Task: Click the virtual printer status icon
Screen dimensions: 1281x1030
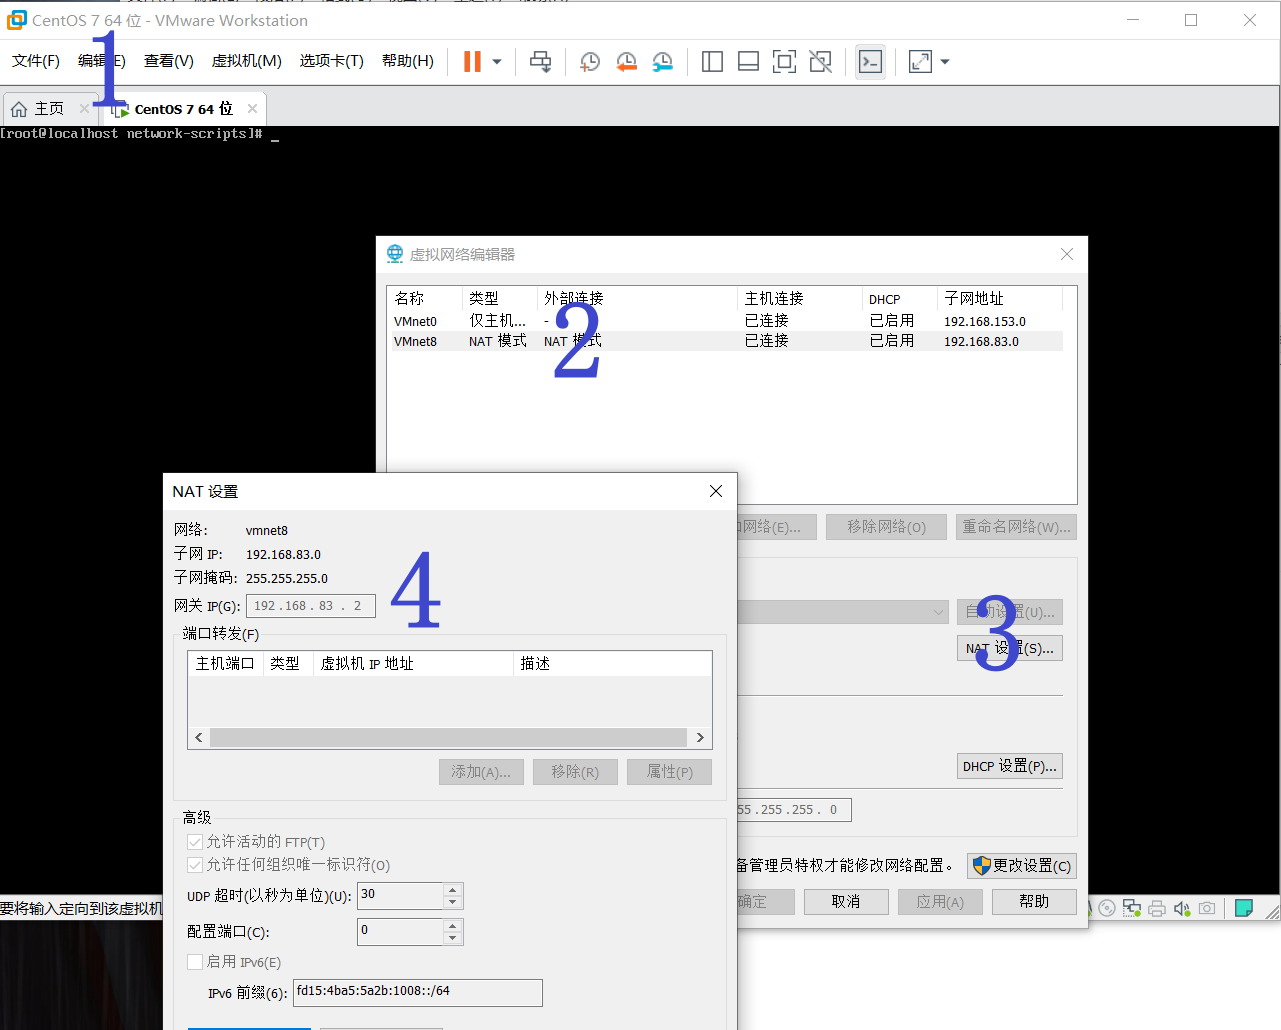Action: pyautogui.click(x=1157, y=908)
